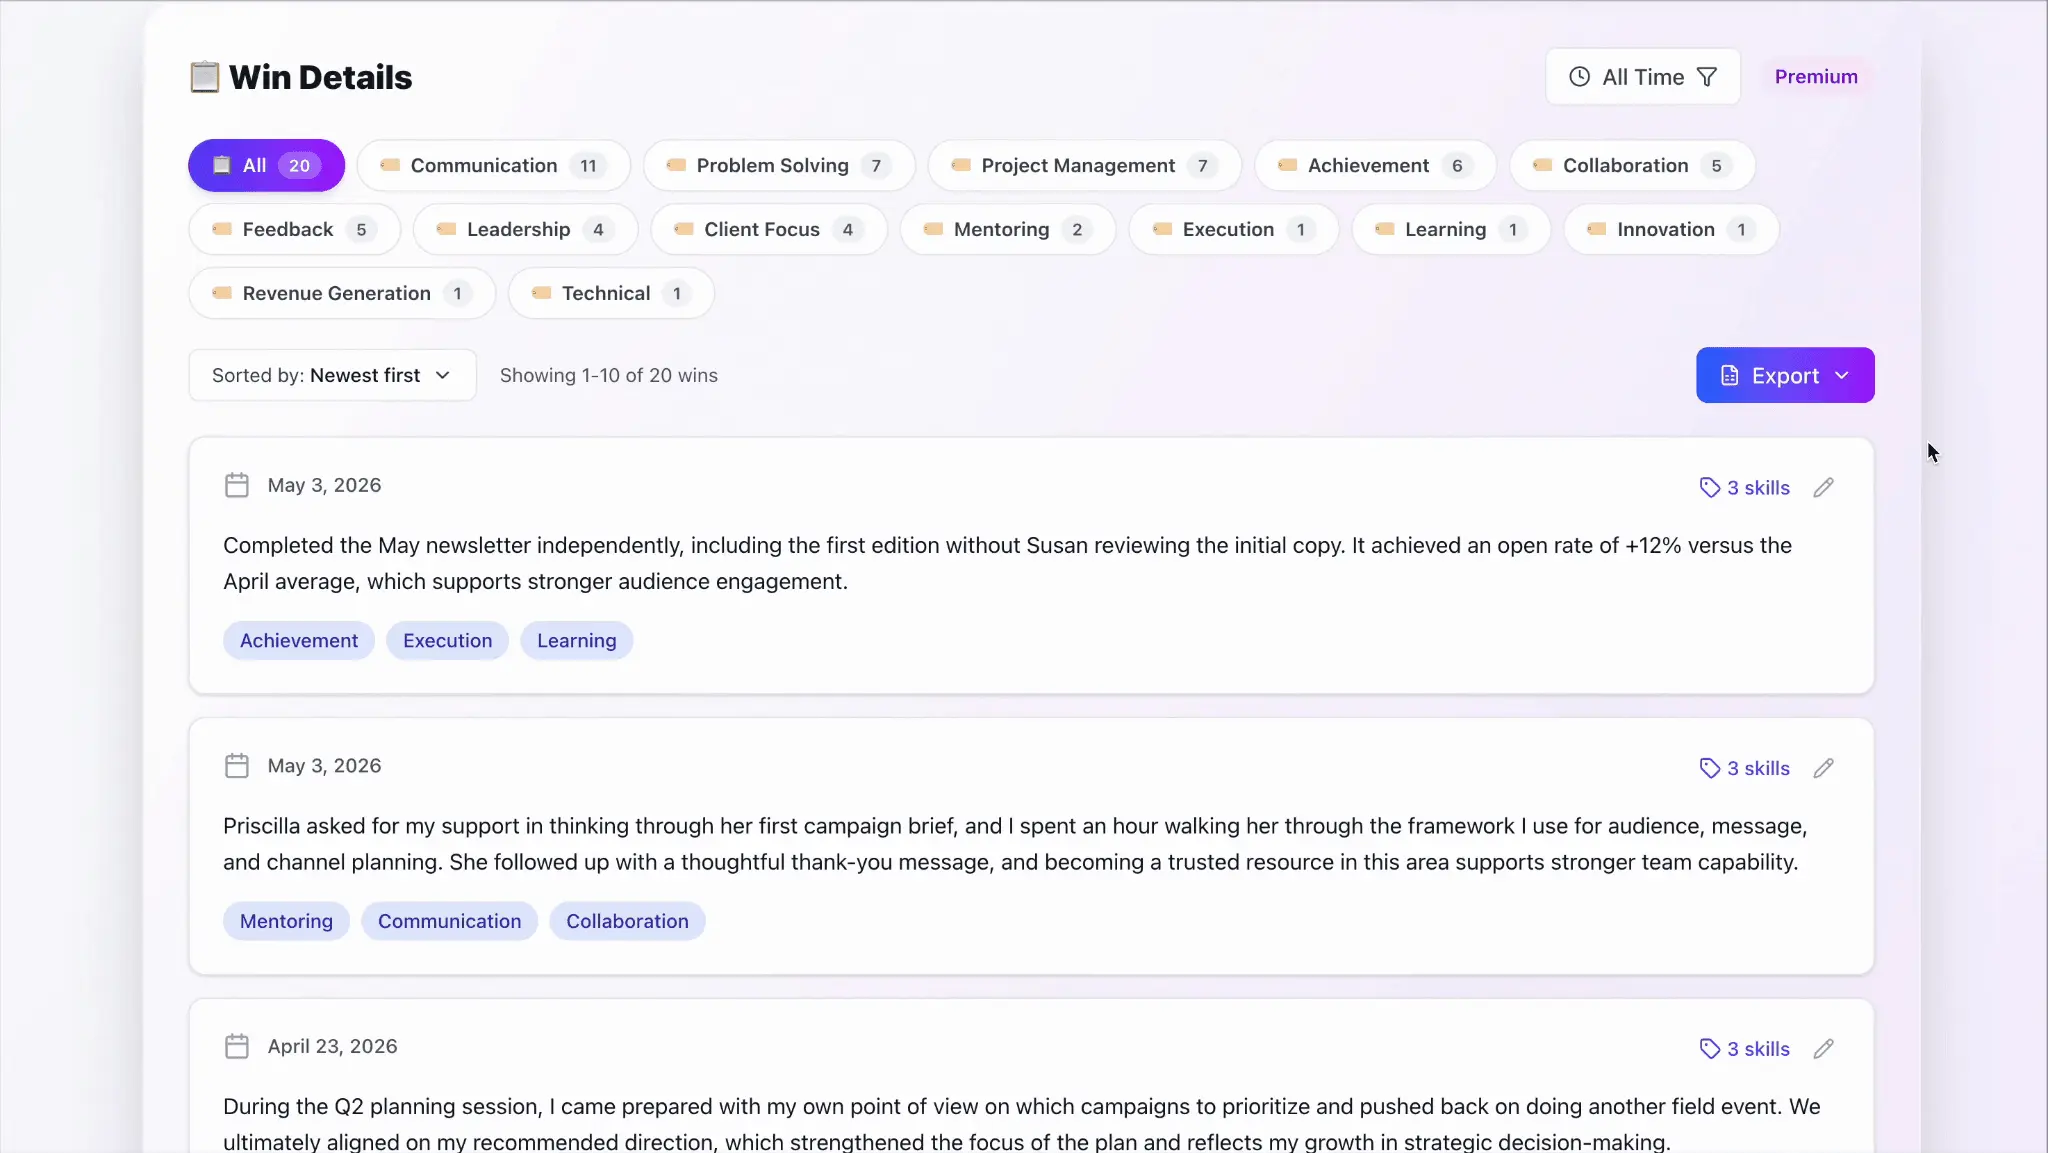Click the pencil edit icon on the Priscilla win
This screenshot has width=2048, height=1153.
[1823, 768]
